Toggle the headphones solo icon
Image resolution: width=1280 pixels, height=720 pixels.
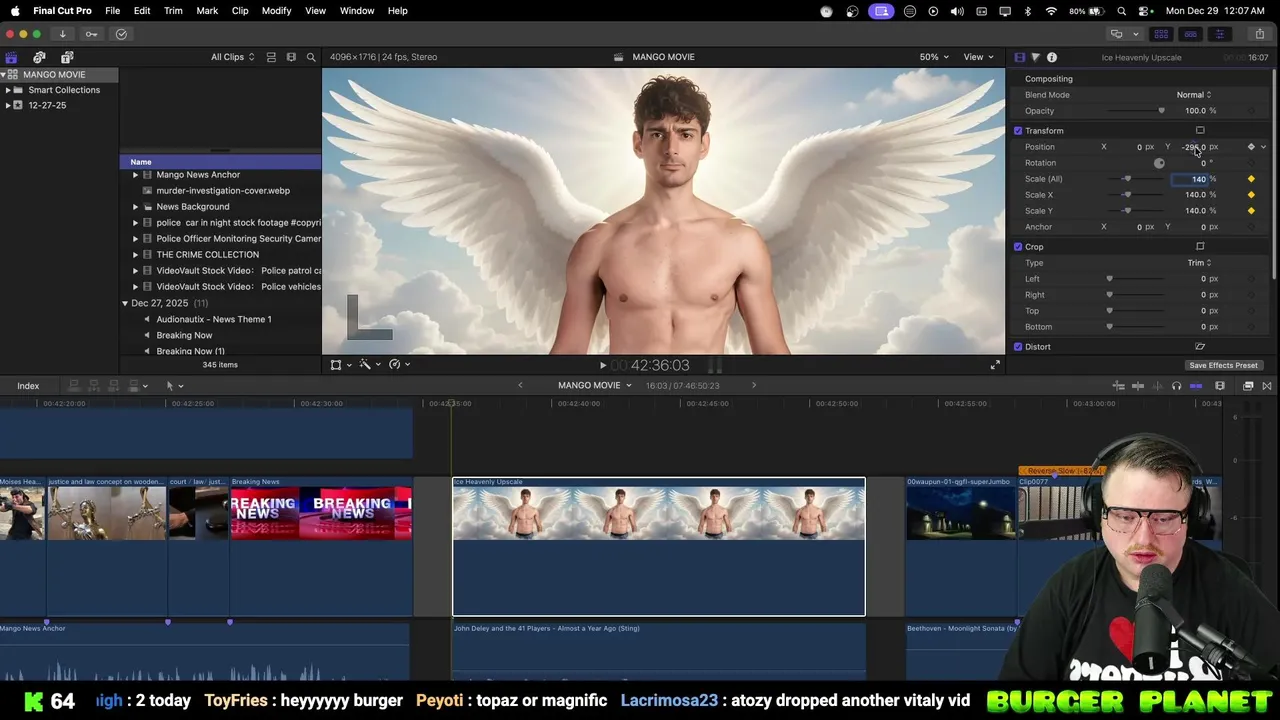coord(1176,386)
